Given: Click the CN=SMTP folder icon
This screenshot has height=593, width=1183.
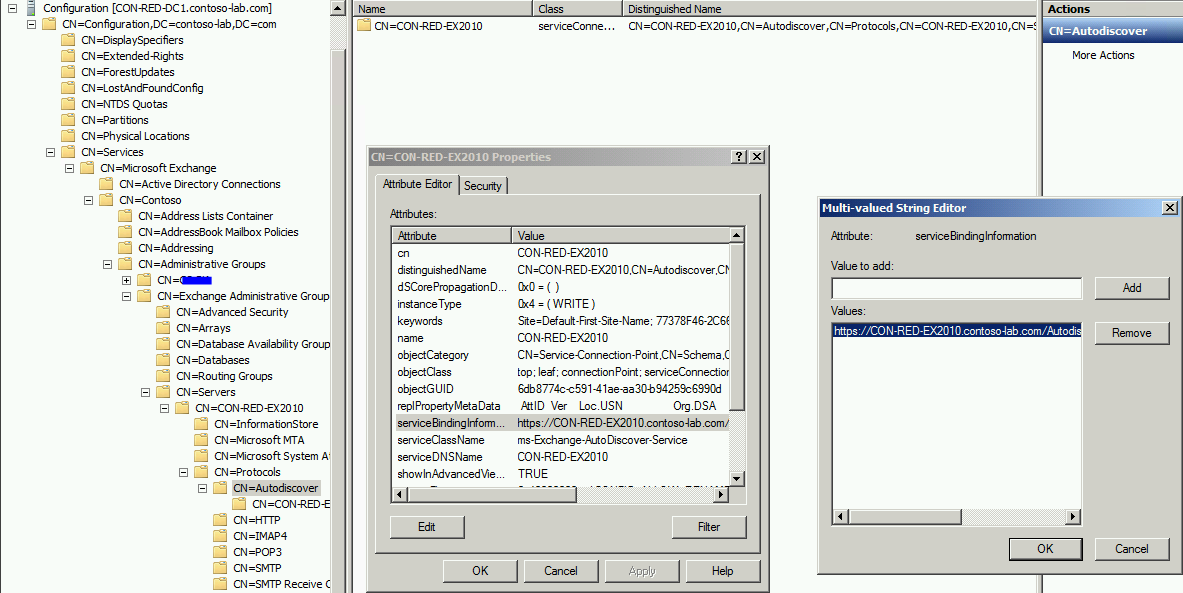Looking at the screenshot, I should [220, 567].
